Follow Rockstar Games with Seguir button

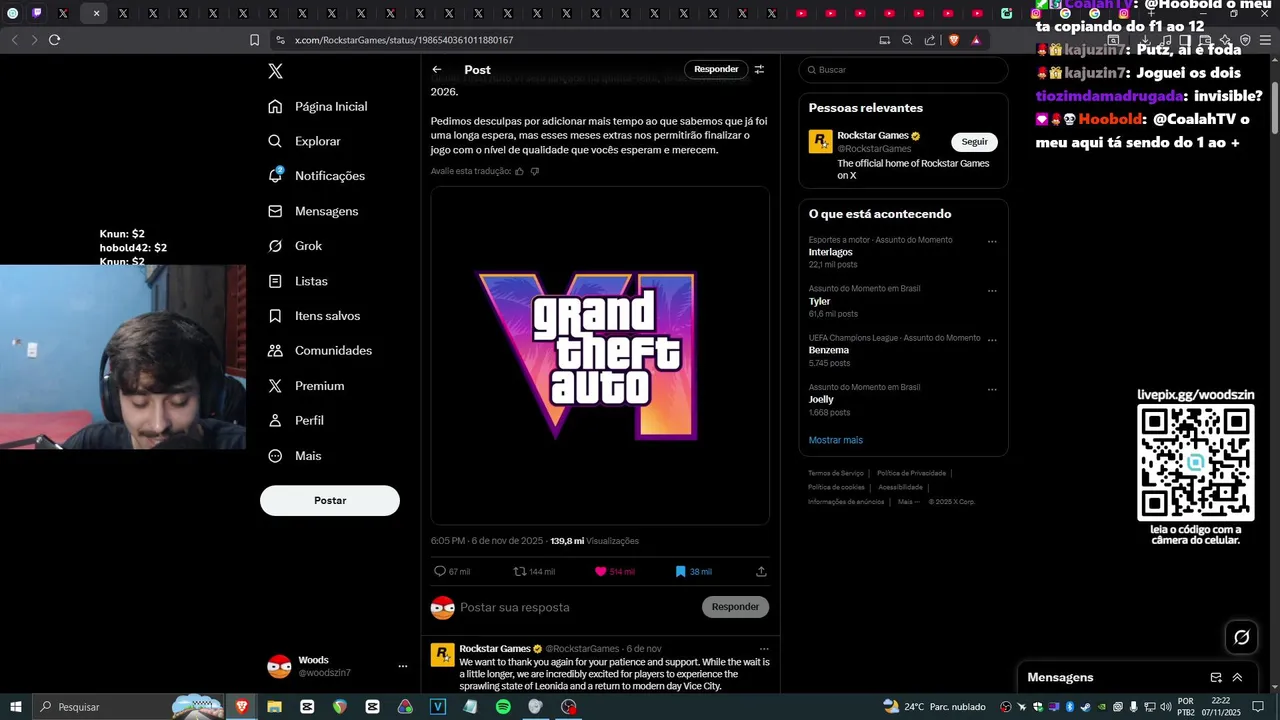pos(974,142)
